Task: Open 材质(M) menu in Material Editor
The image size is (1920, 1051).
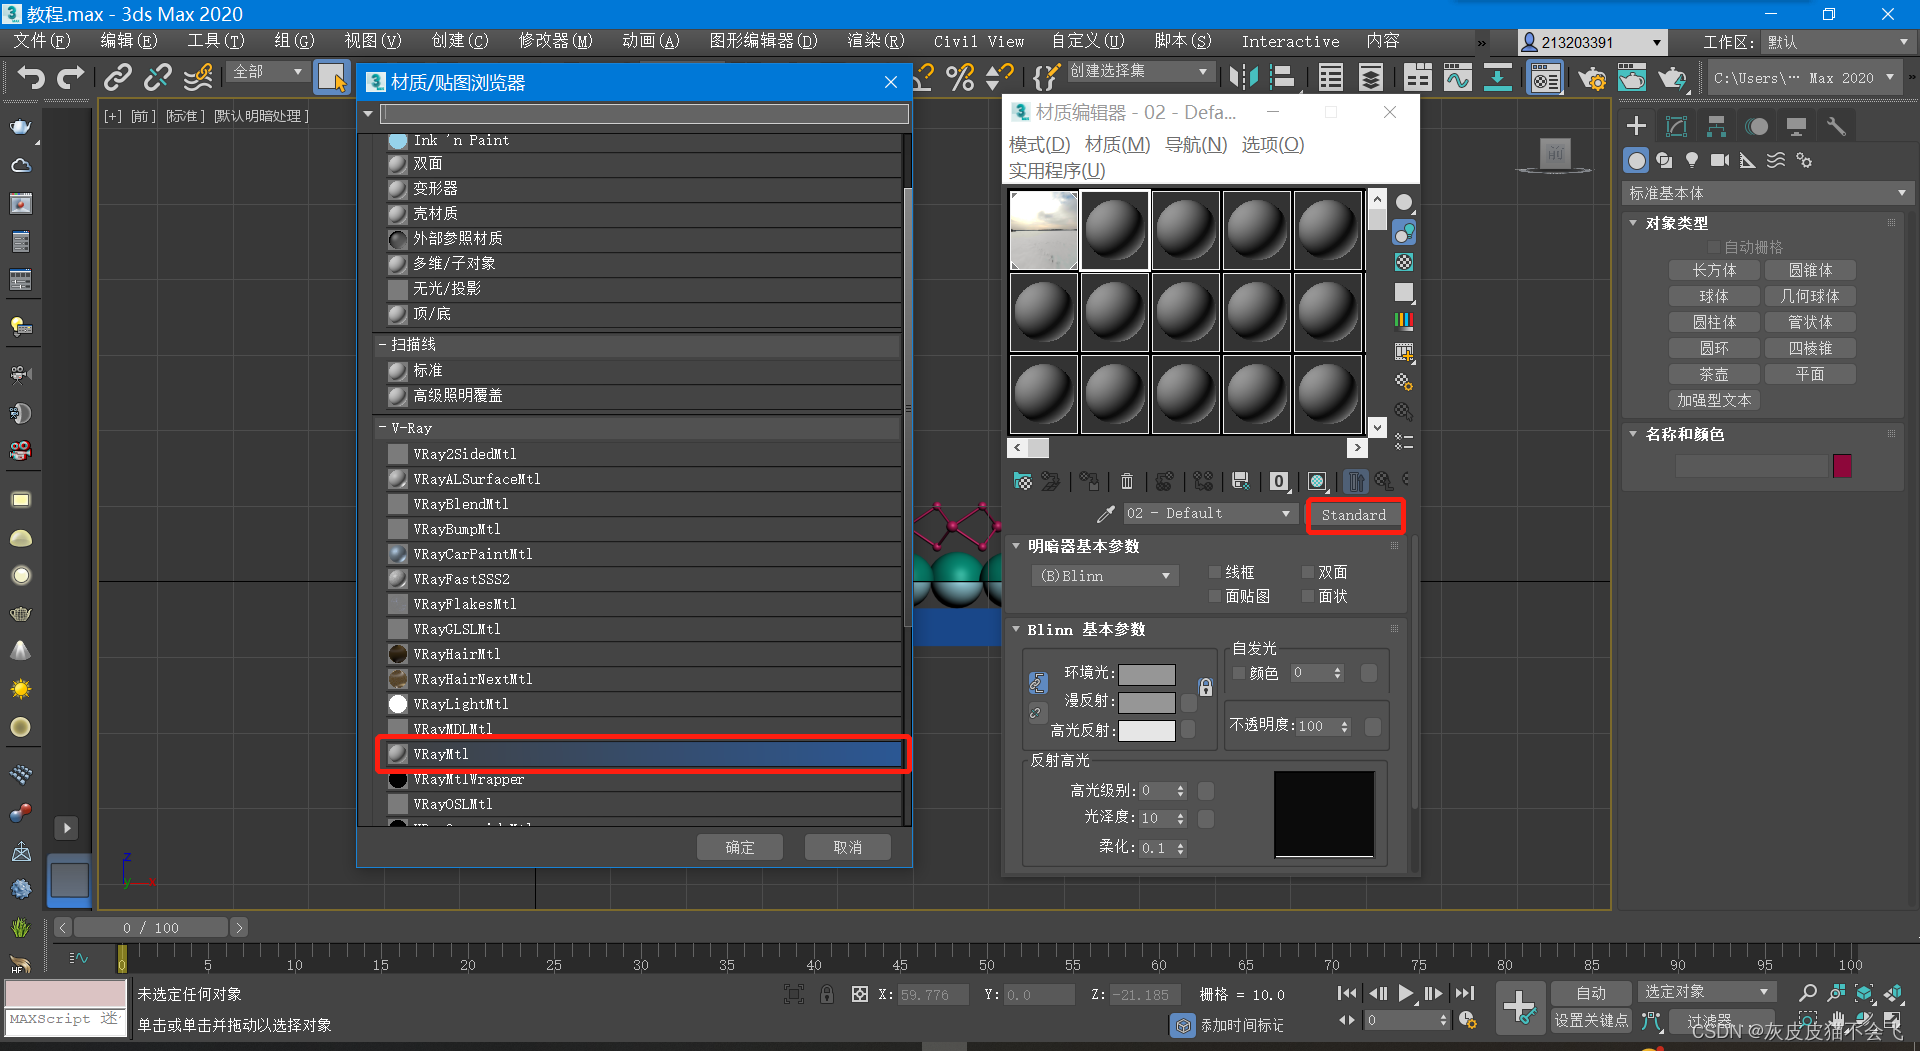Action: 1117,145
